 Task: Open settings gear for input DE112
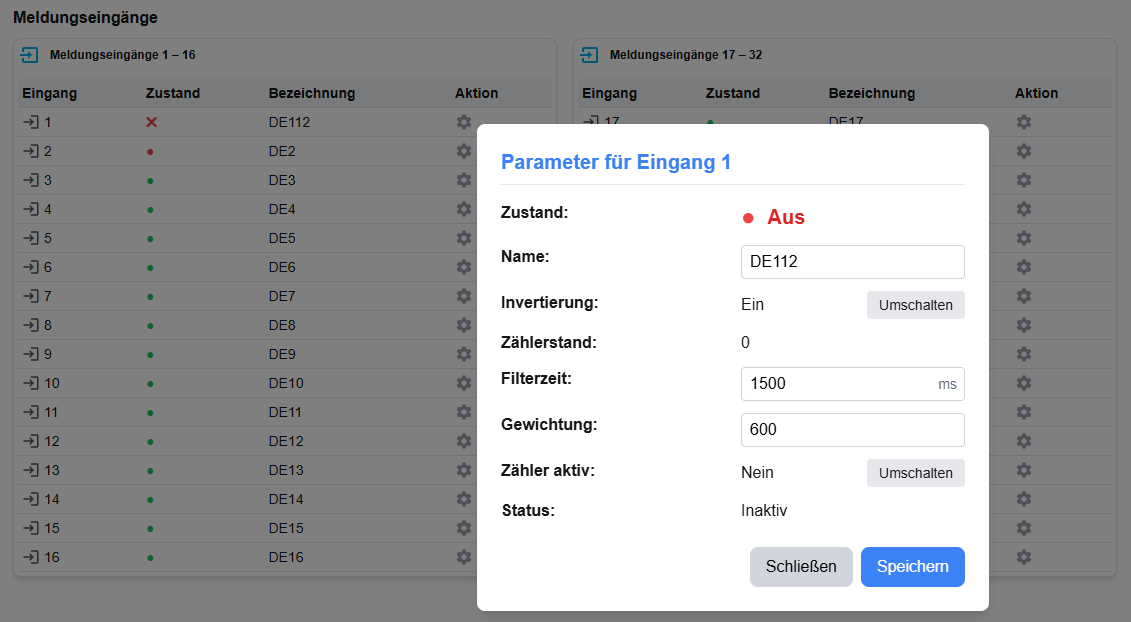point(463,122)
